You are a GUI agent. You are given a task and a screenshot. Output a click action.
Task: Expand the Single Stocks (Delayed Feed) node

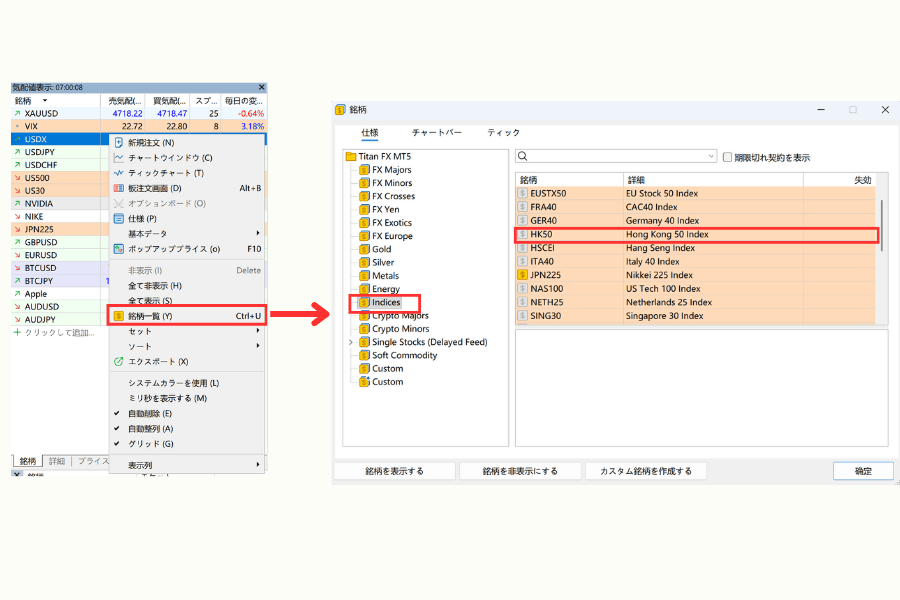pos(350,342)
